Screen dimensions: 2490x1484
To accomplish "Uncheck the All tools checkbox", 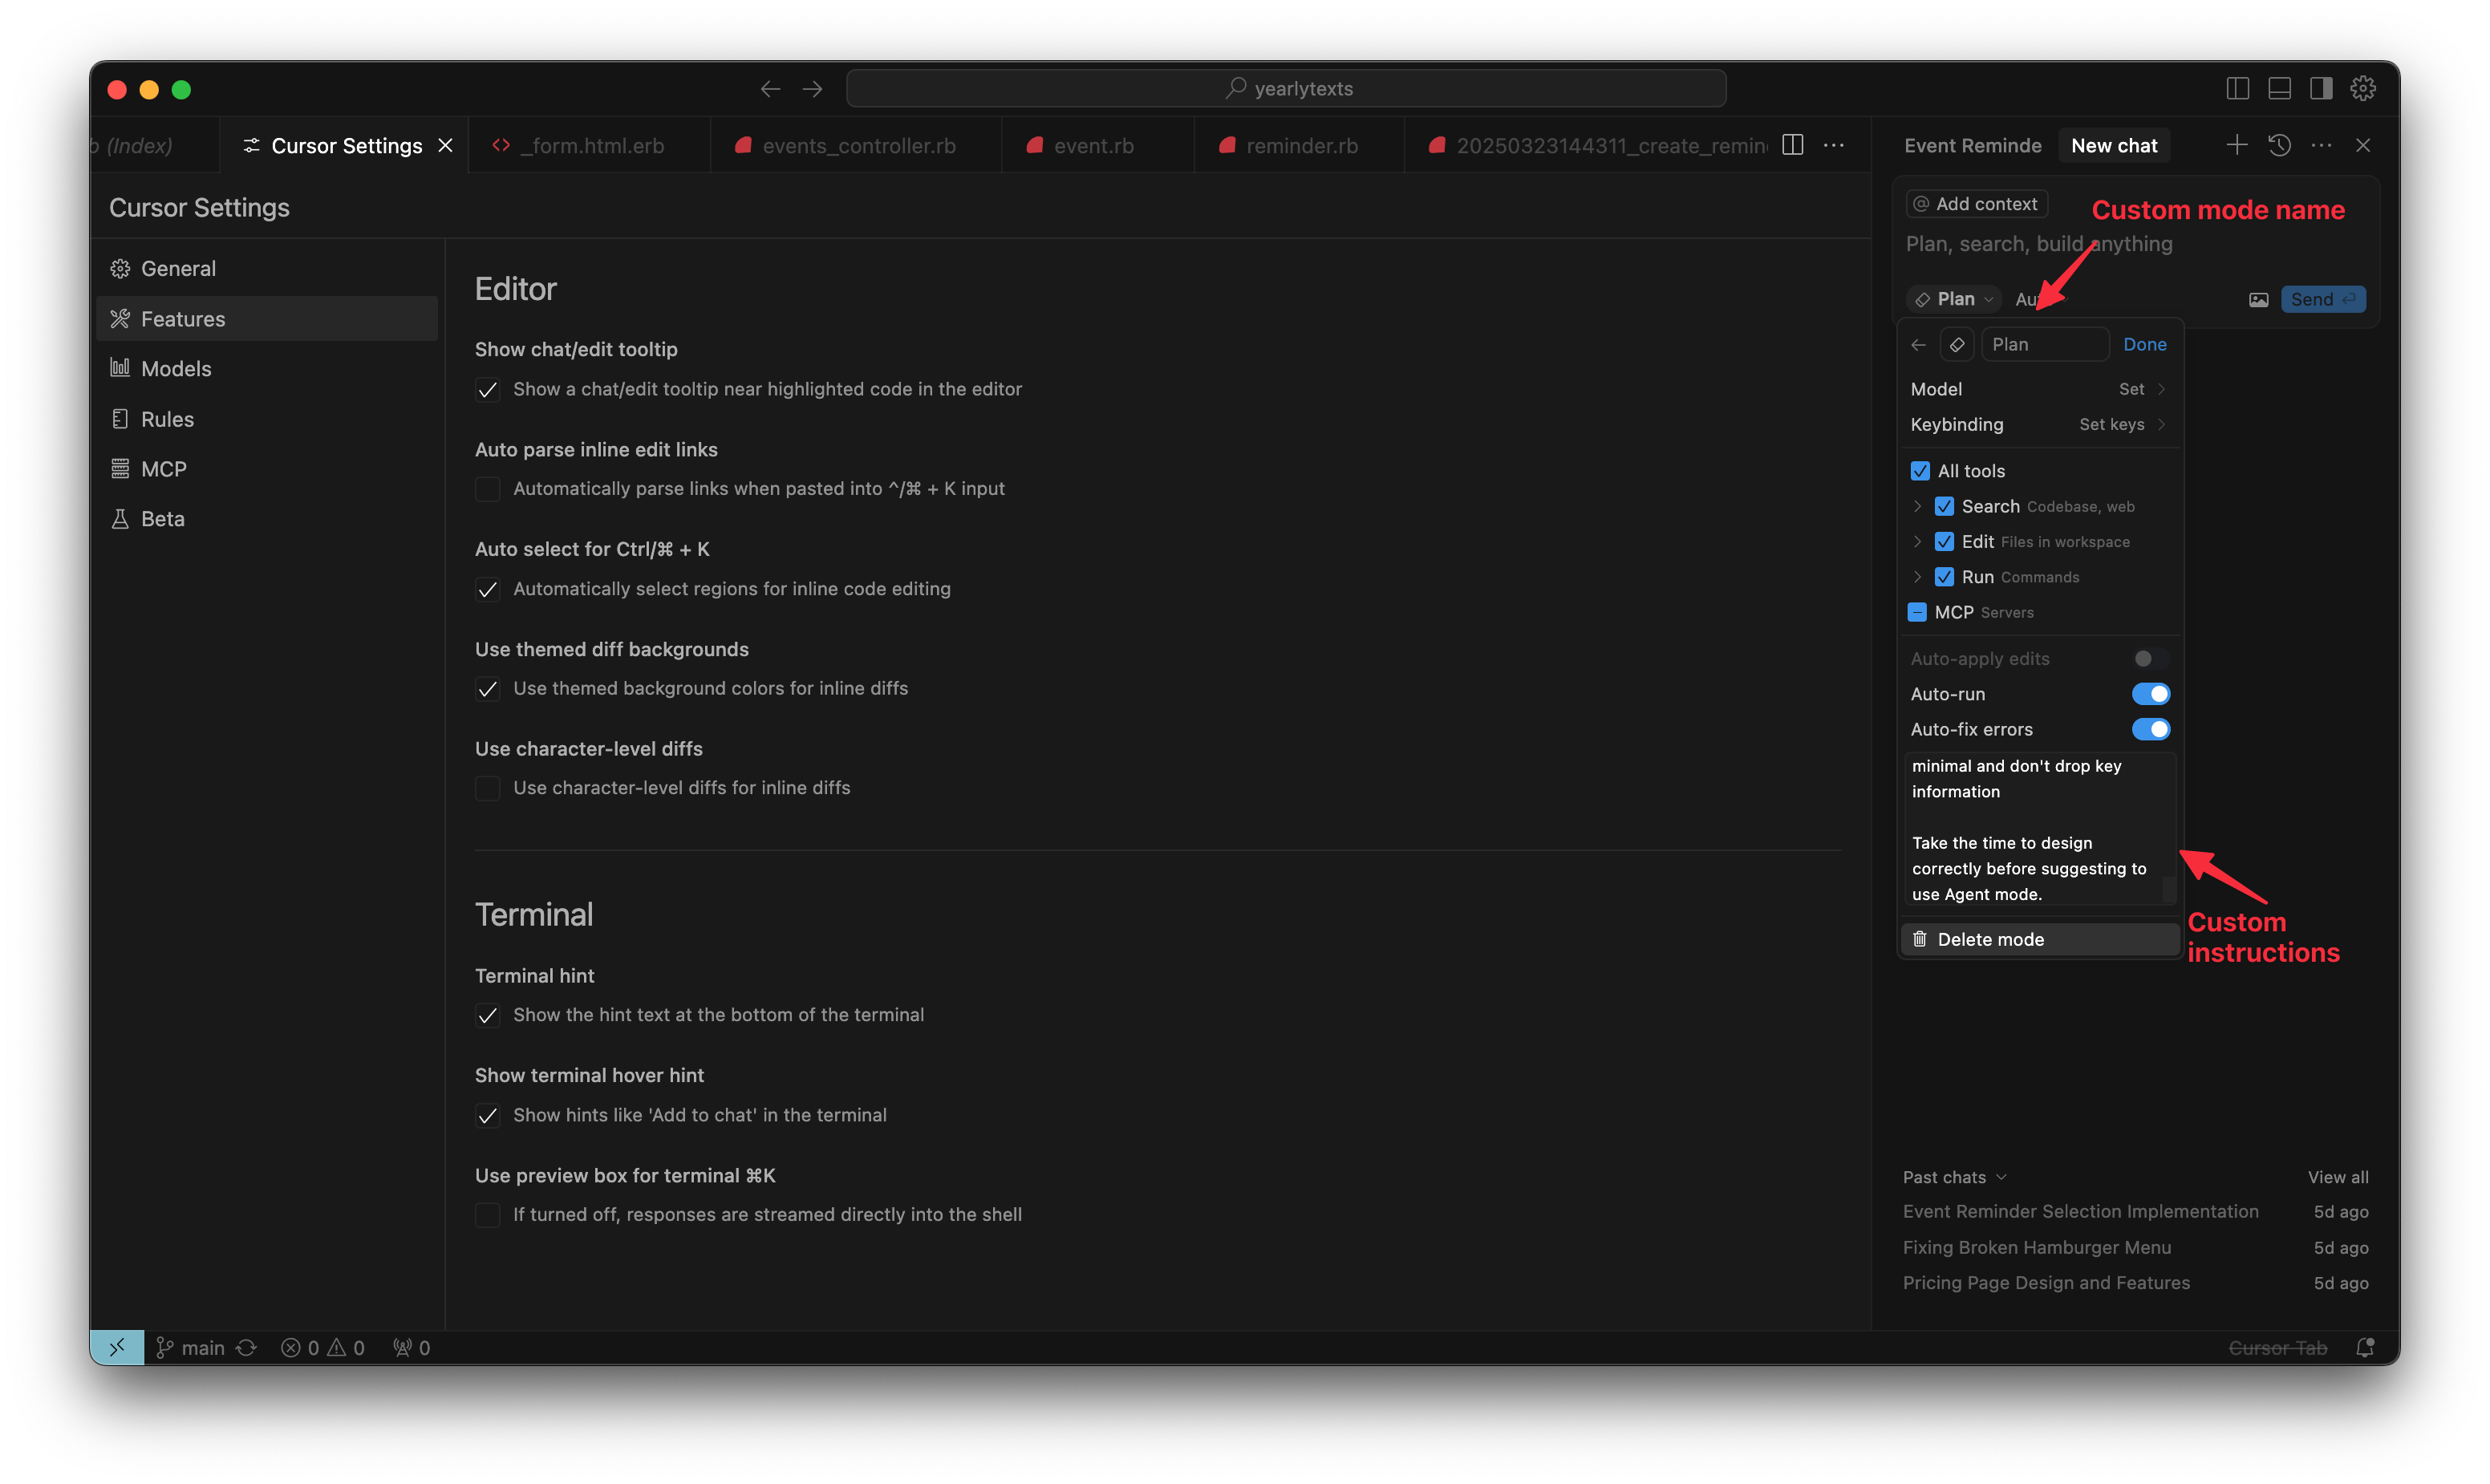I will coord(1920,470).
